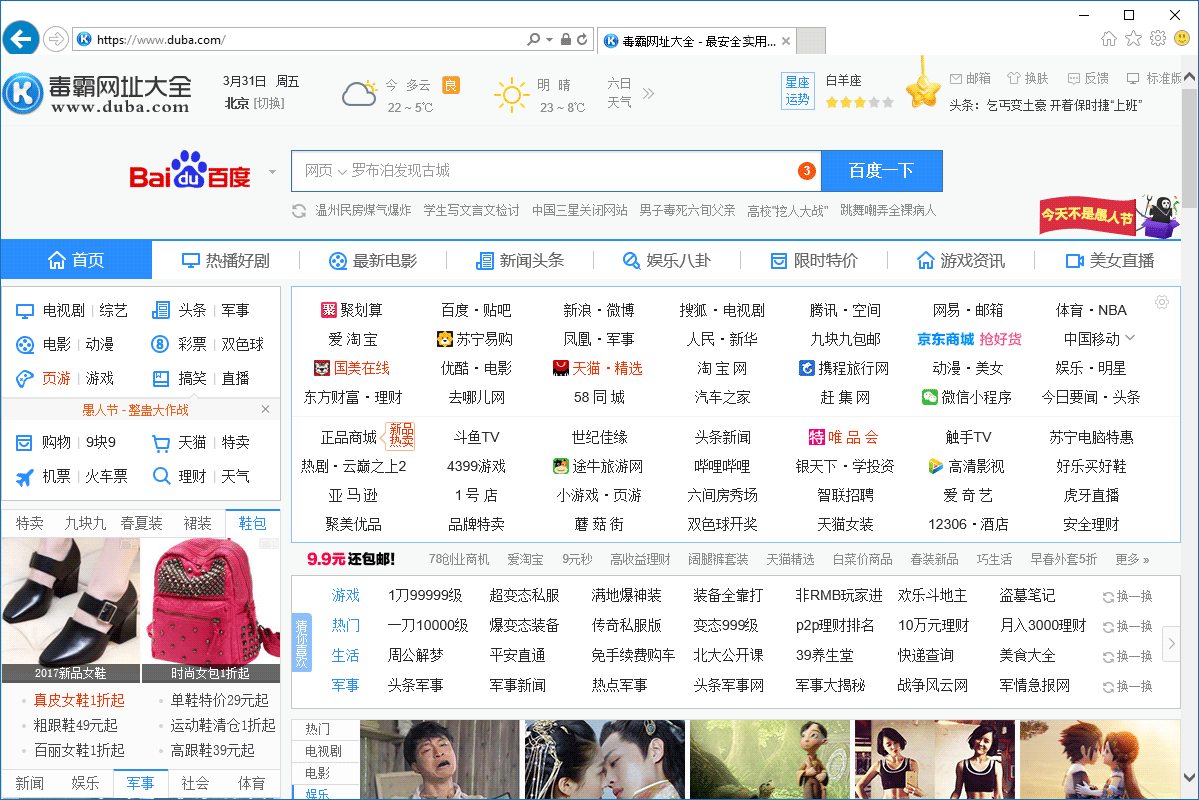Click the Baidu search input field
This screenshot has height=800, width=1199.
point(556,171)
